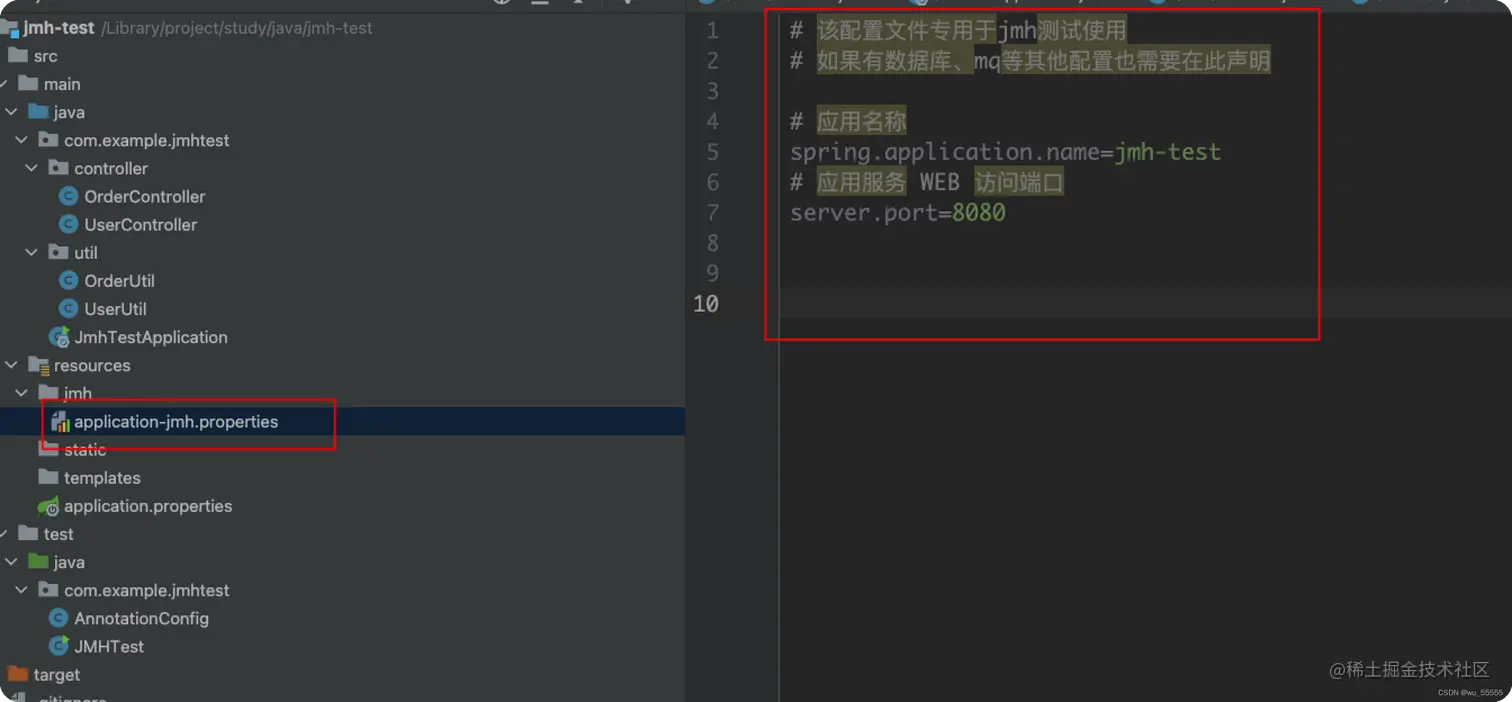
Task: Open JmhTestApplication main class
Action: [x=150, y=337]
